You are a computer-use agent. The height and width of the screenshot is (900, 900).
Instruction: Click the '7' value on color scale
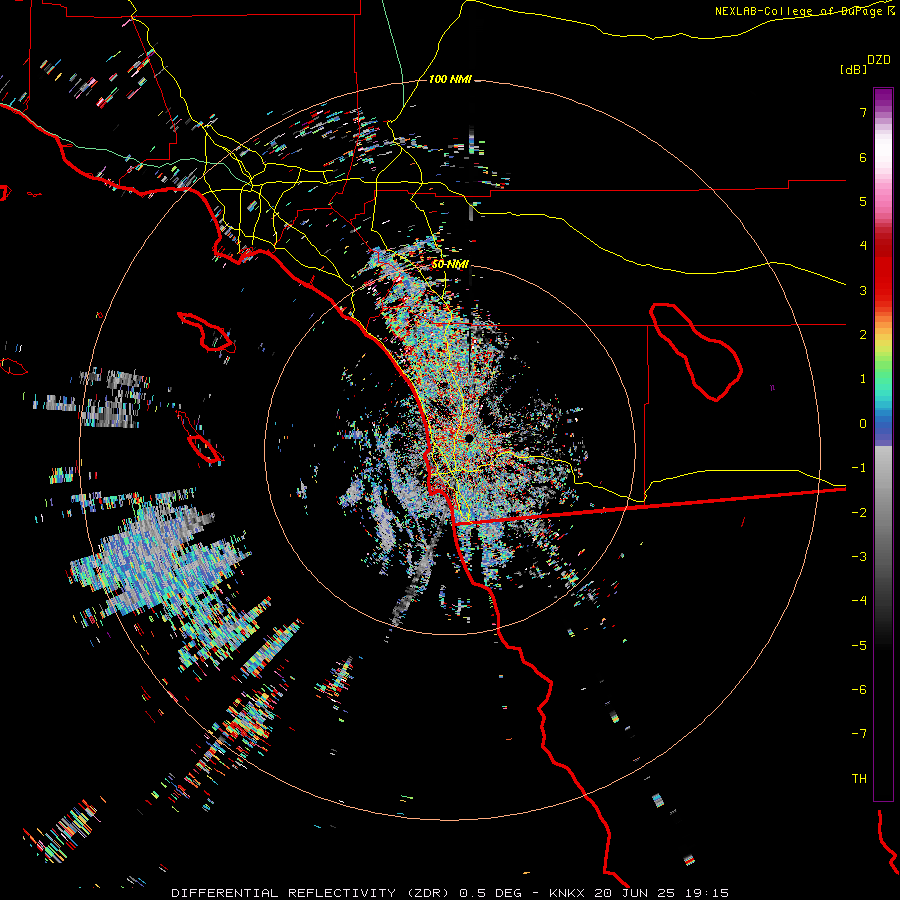(863, 112)
